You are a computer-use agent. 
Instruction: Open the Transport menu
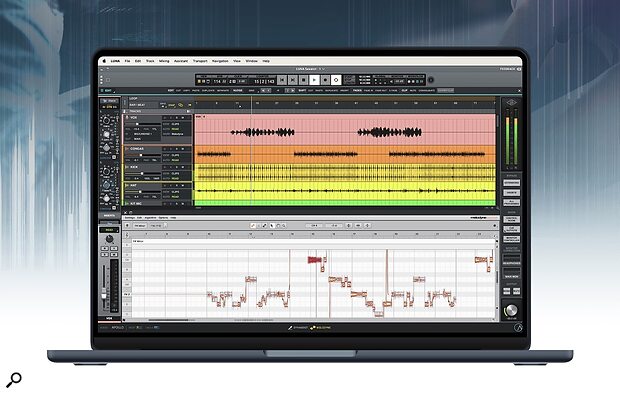pos(200,61)
